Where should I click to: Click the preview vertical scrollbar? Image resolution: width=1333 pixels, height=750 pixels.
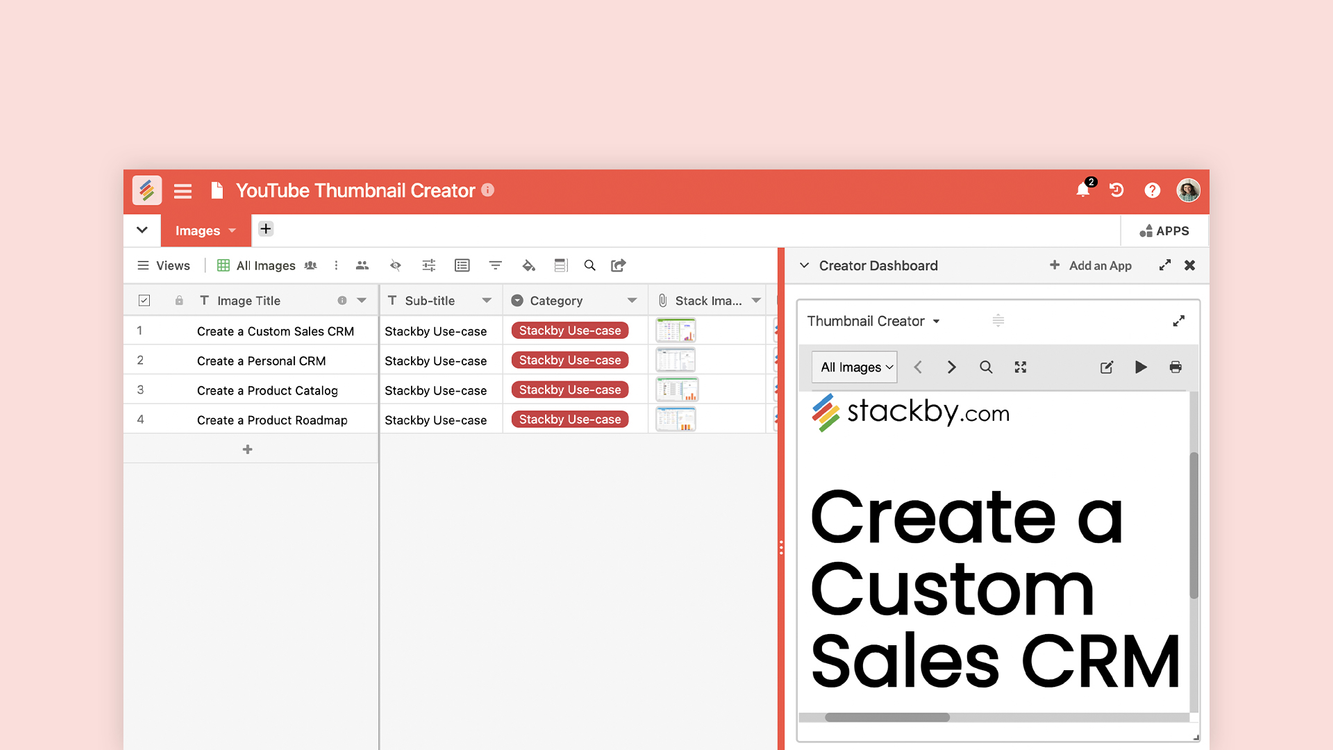tap(1193, 525)
